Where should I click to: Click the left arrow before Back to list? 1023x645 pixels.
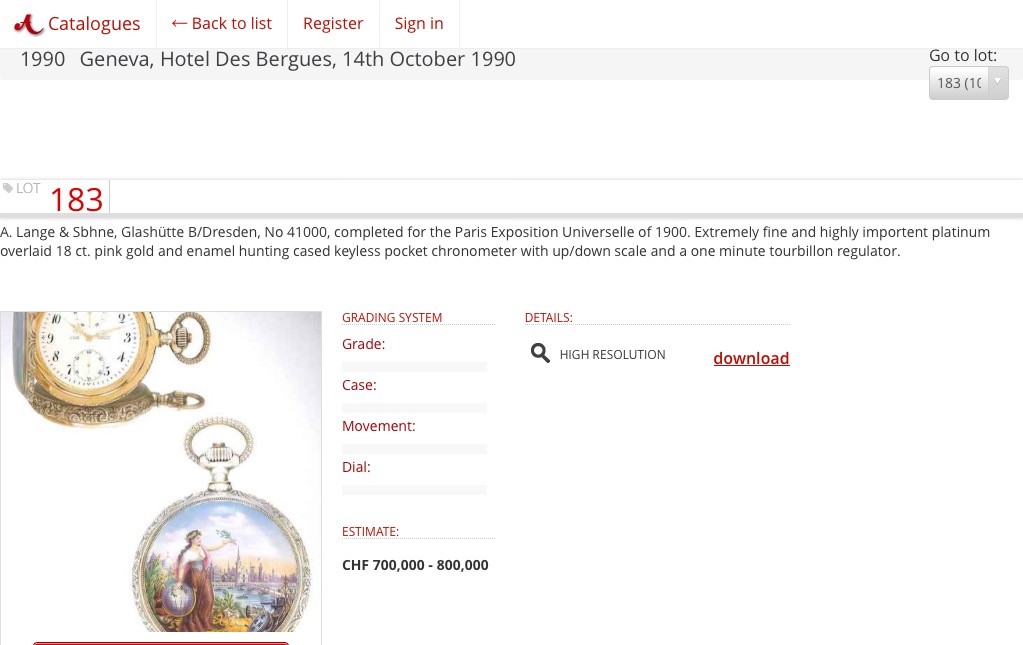click(179, 23)
